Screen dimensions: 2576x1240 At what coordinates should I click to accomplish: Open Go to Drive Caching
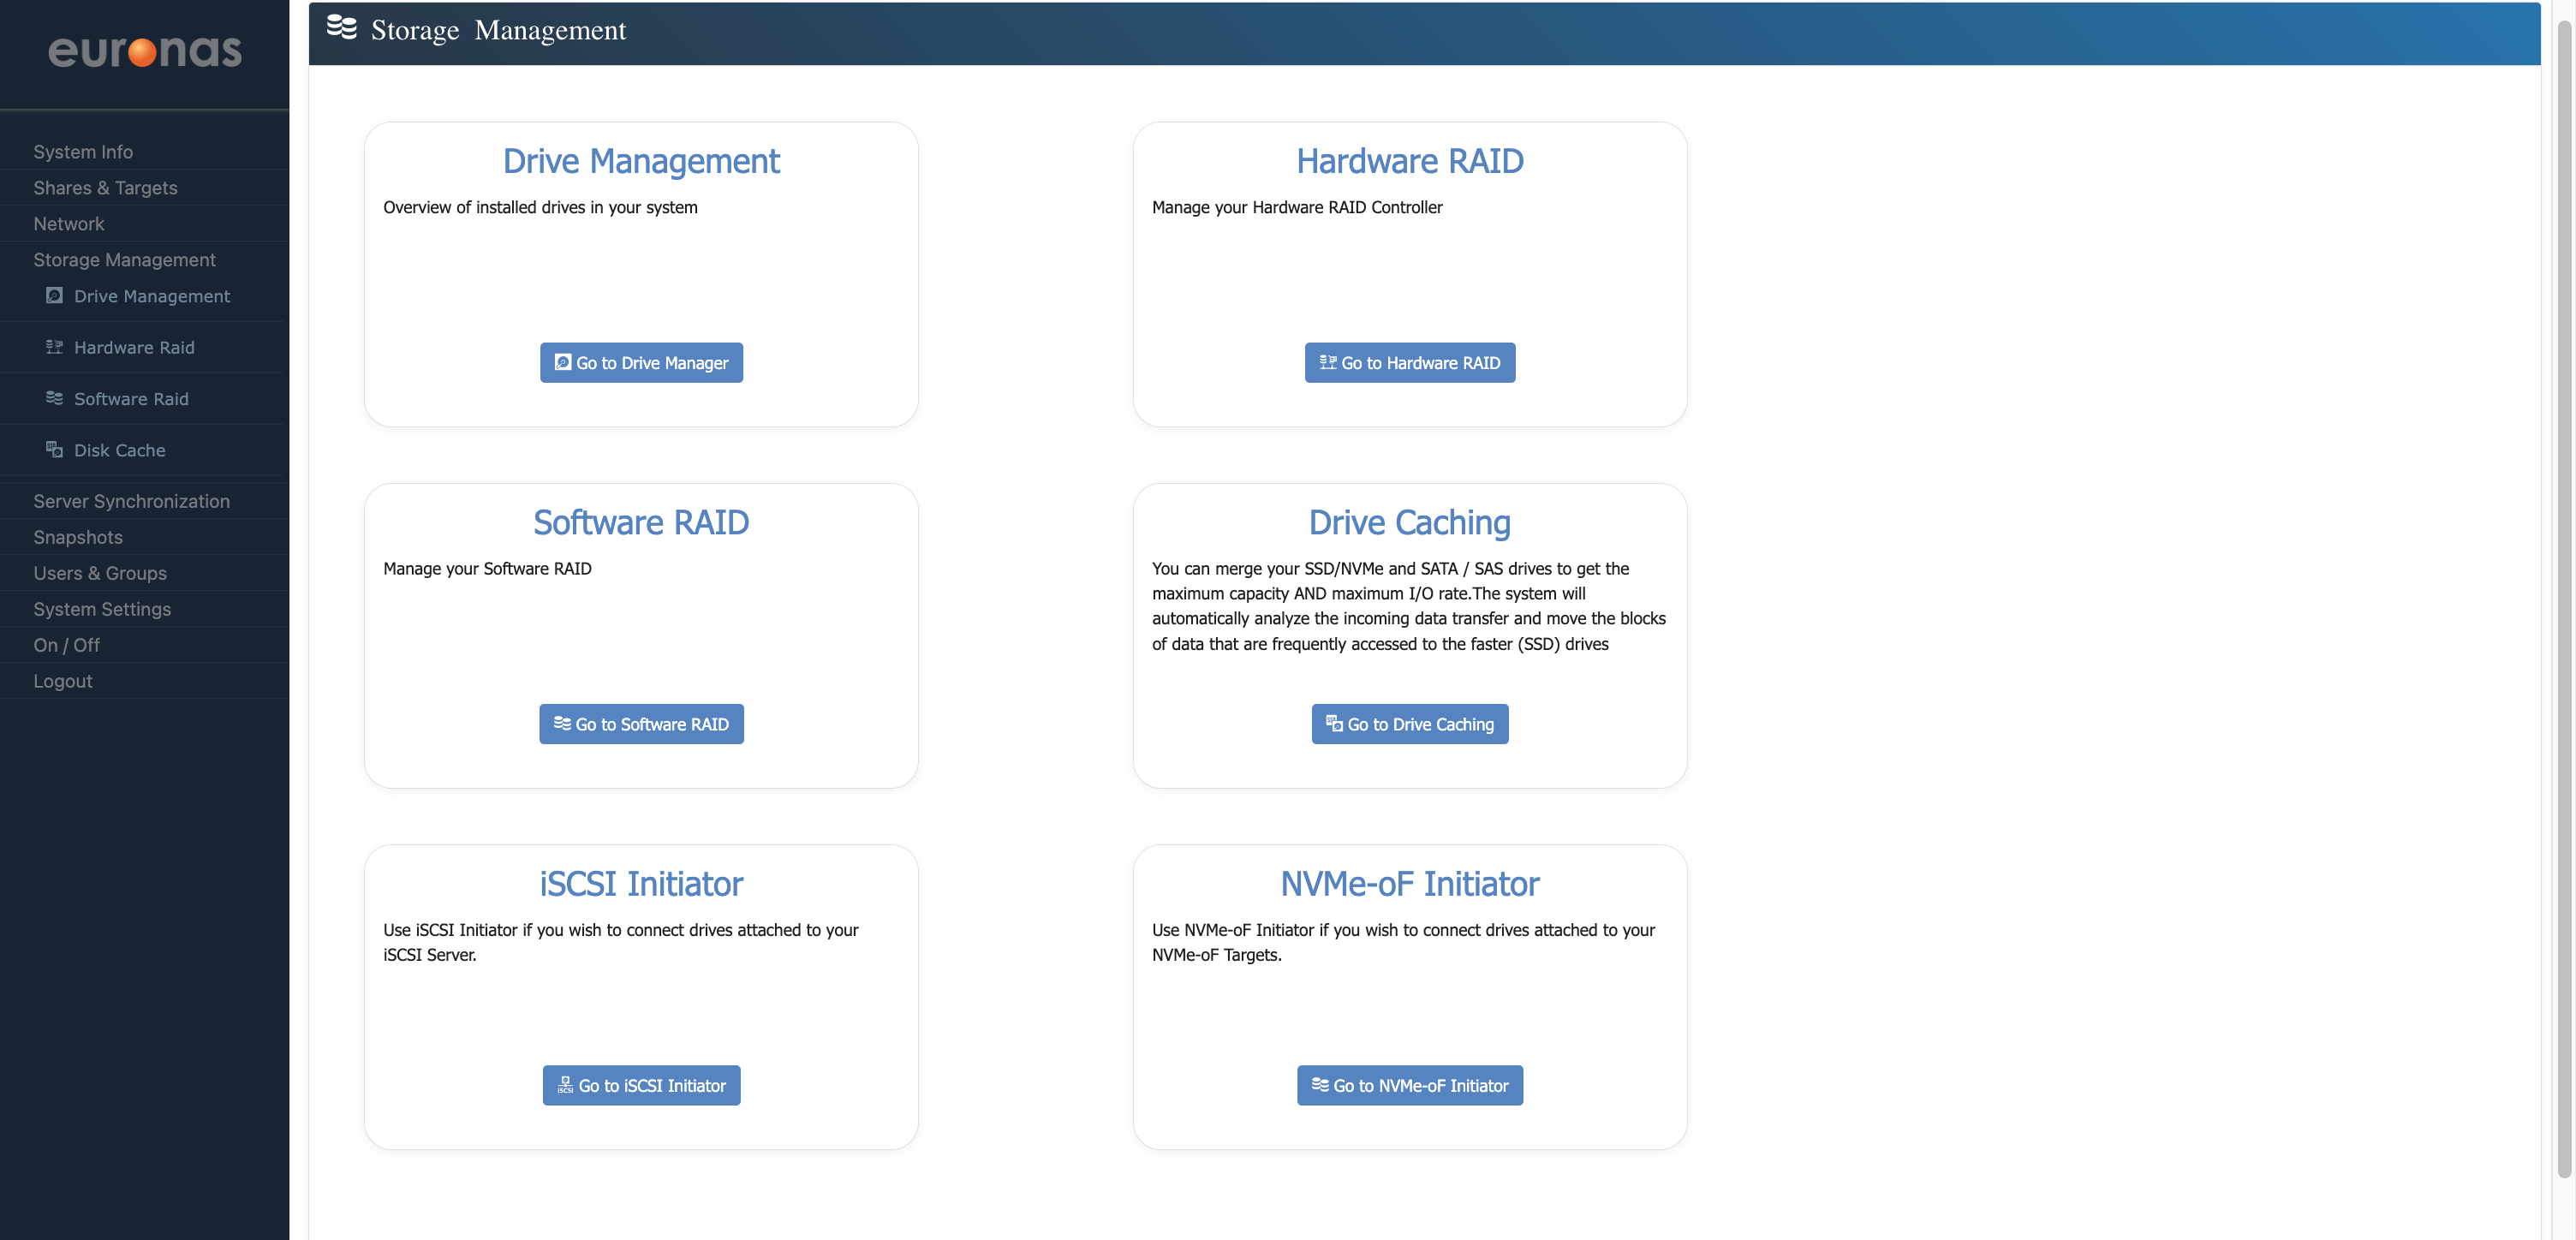(x=1409, y=724)
